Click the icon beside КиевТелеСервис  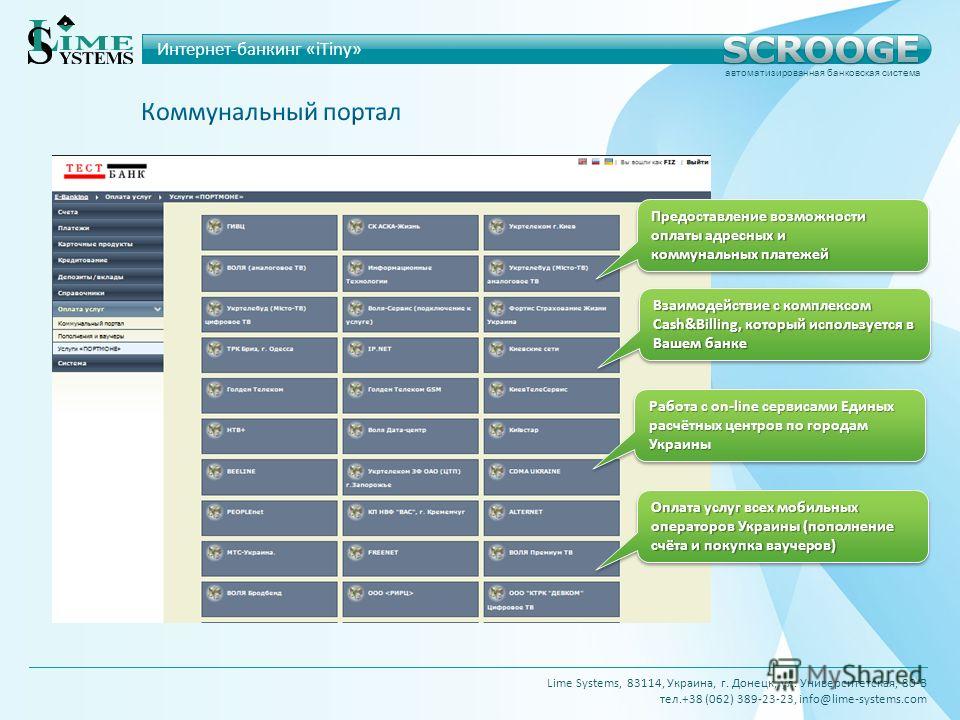[497, 389]
